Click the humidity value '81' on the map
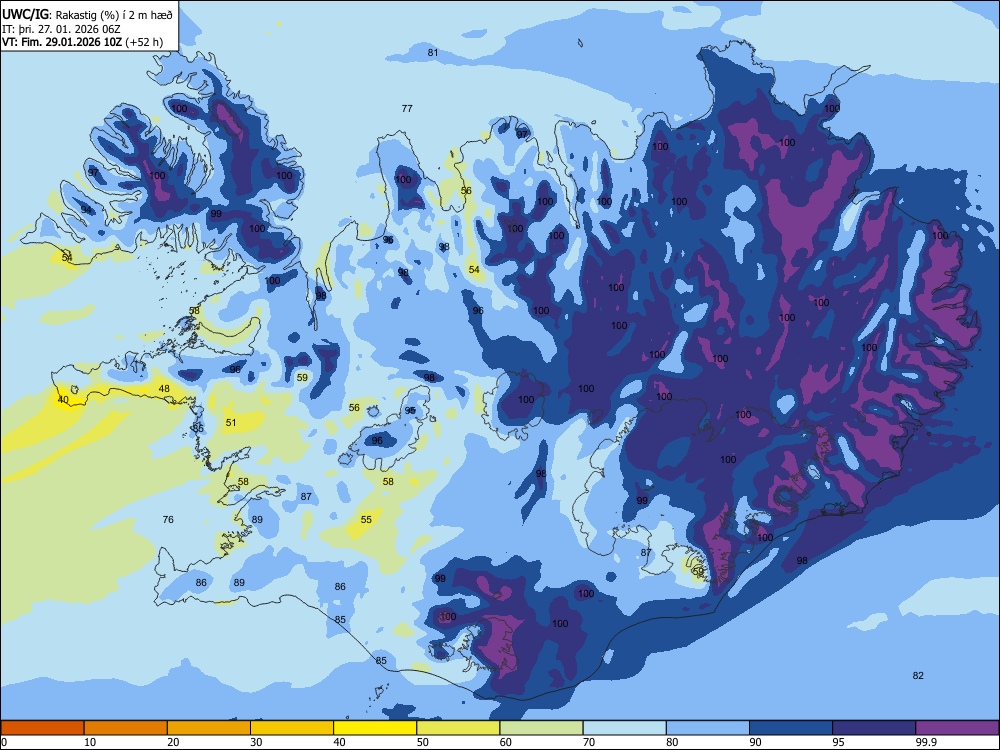1000x750 pixels. click(x=433, y=52)
